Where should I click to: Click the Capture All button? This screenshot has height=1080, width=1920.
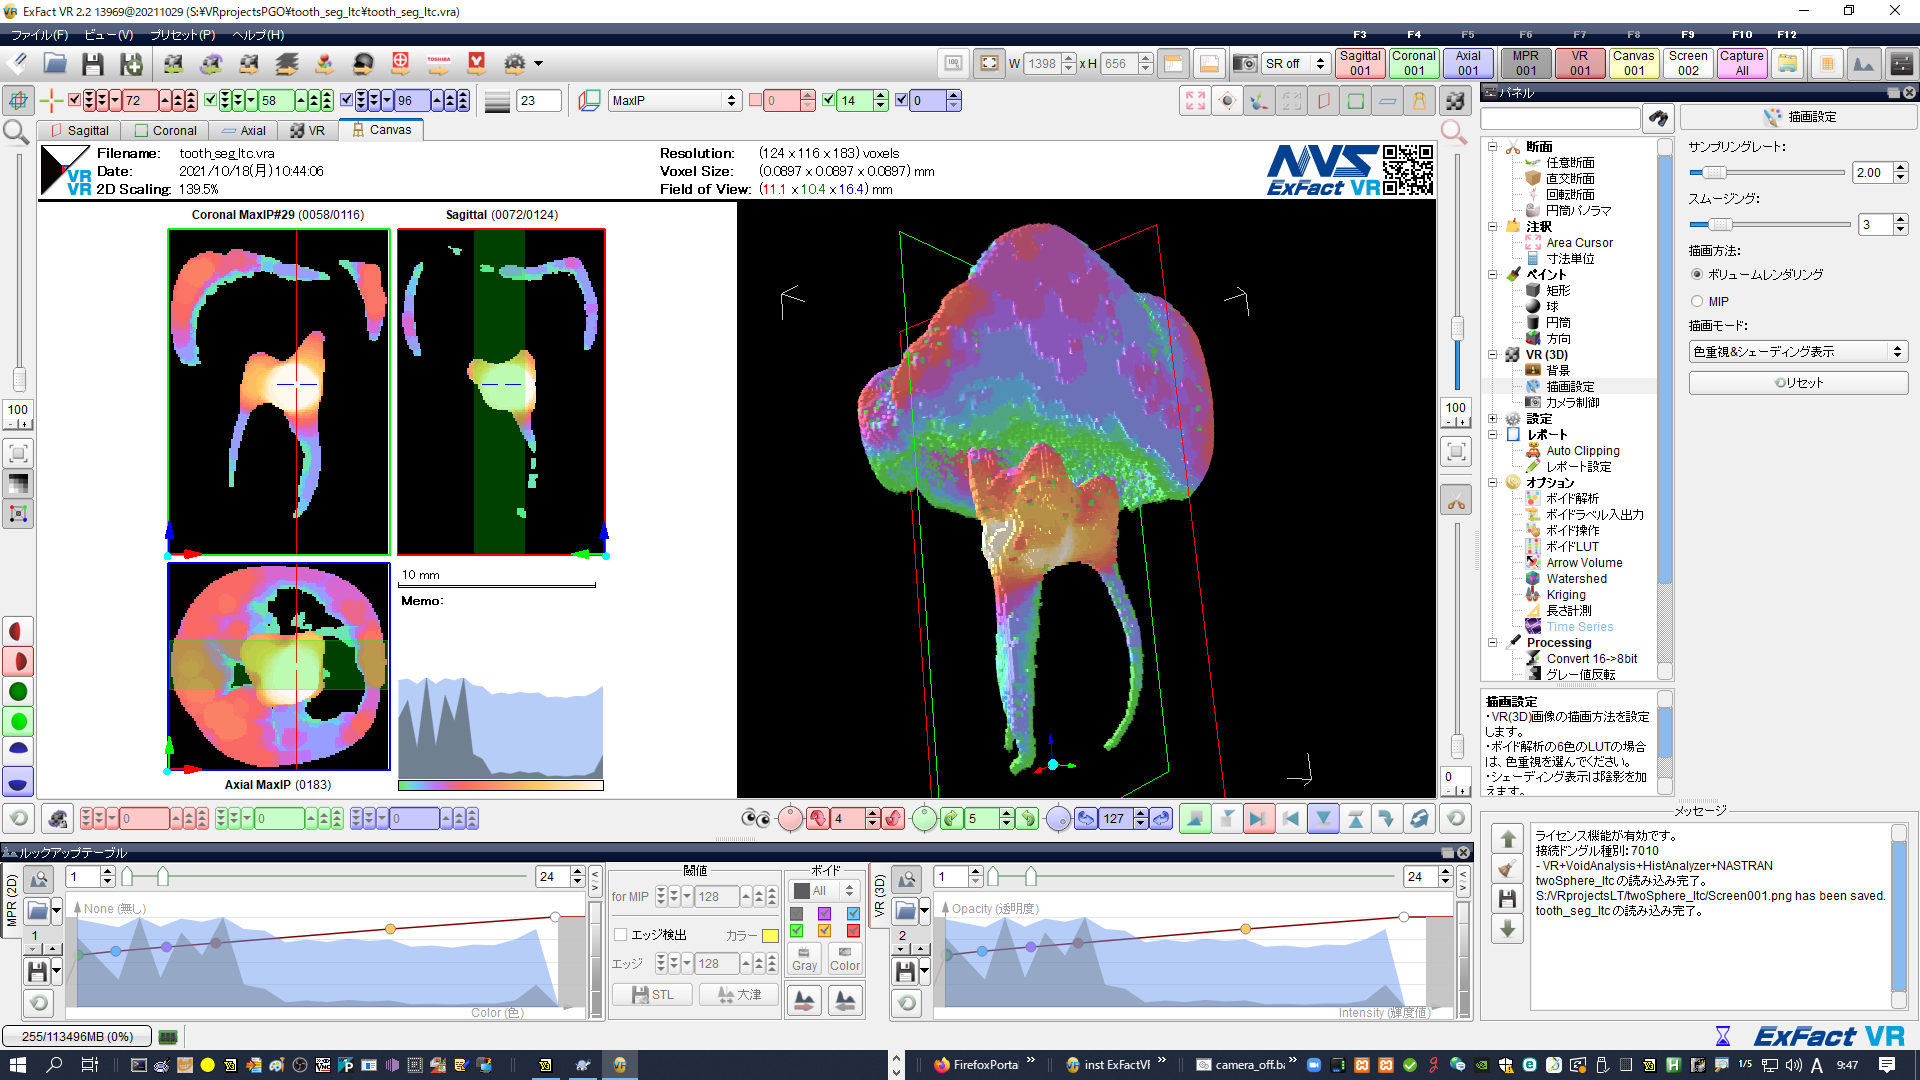point(1741,63)
